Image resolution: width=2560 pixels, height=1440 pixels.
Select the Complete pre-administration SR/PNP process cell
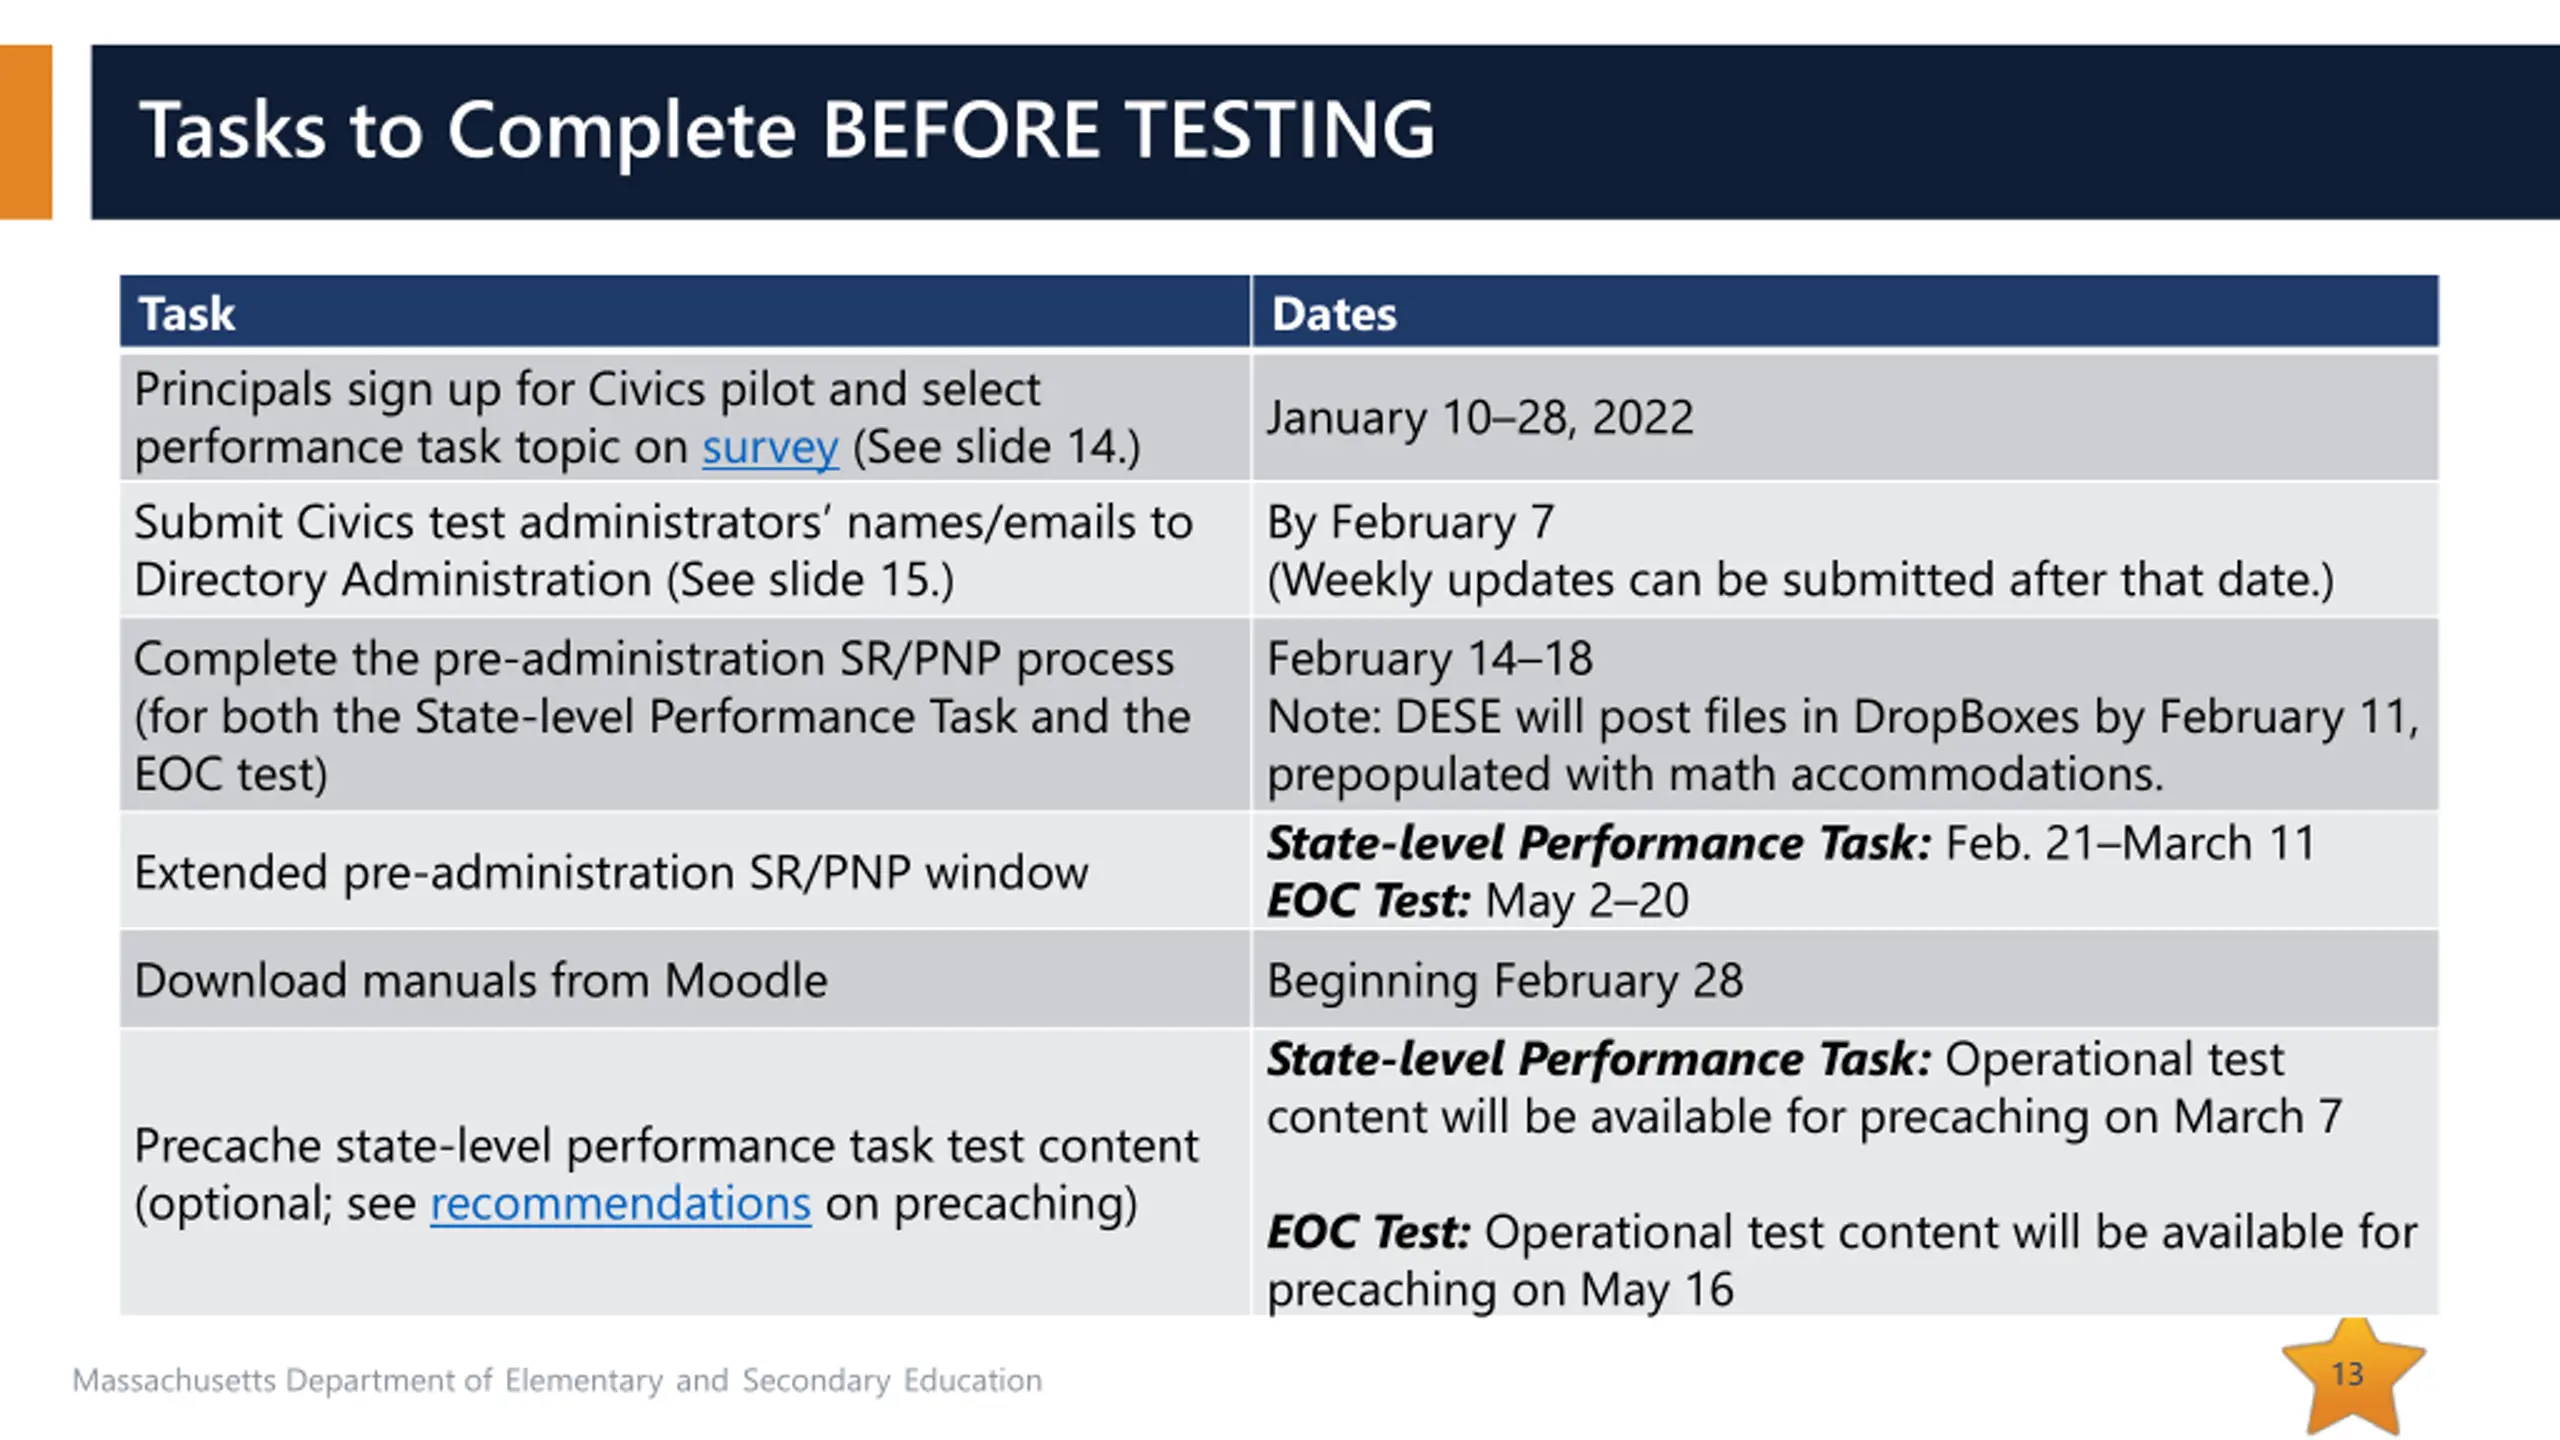coord(662,715)
